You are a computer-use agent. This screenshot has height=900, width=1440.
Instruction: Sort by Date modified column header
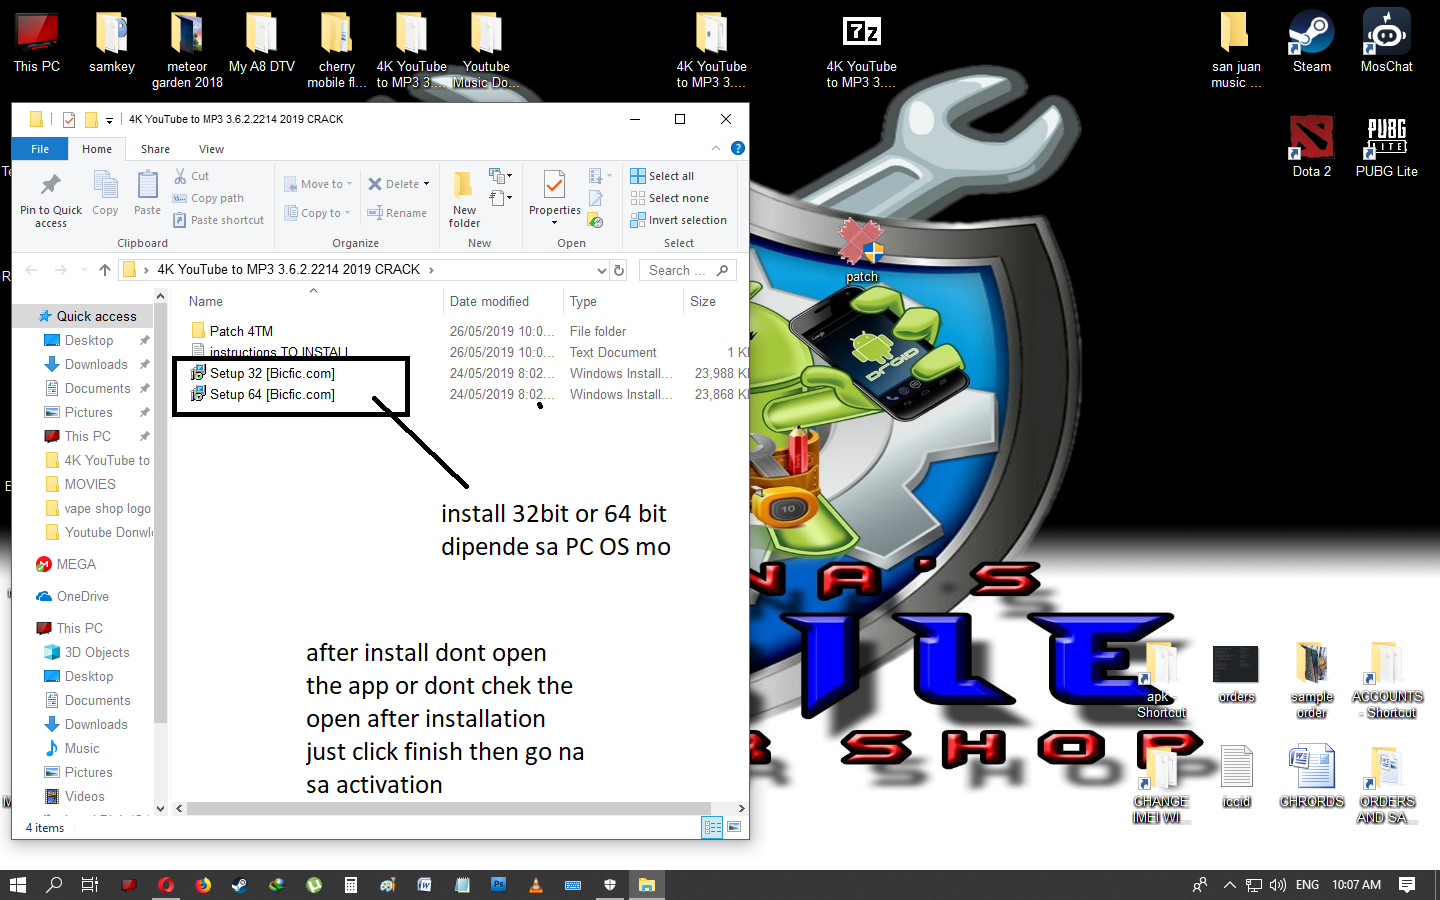tap(490, 301)
